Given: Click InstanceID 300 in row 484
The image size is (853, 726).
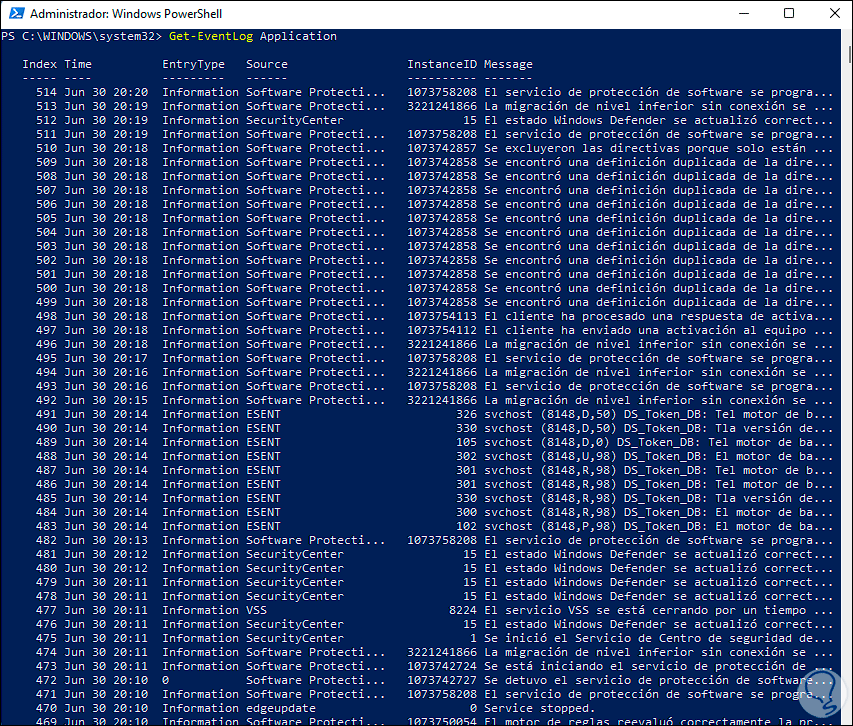Looking at the screenshot, I should point(466,512).
